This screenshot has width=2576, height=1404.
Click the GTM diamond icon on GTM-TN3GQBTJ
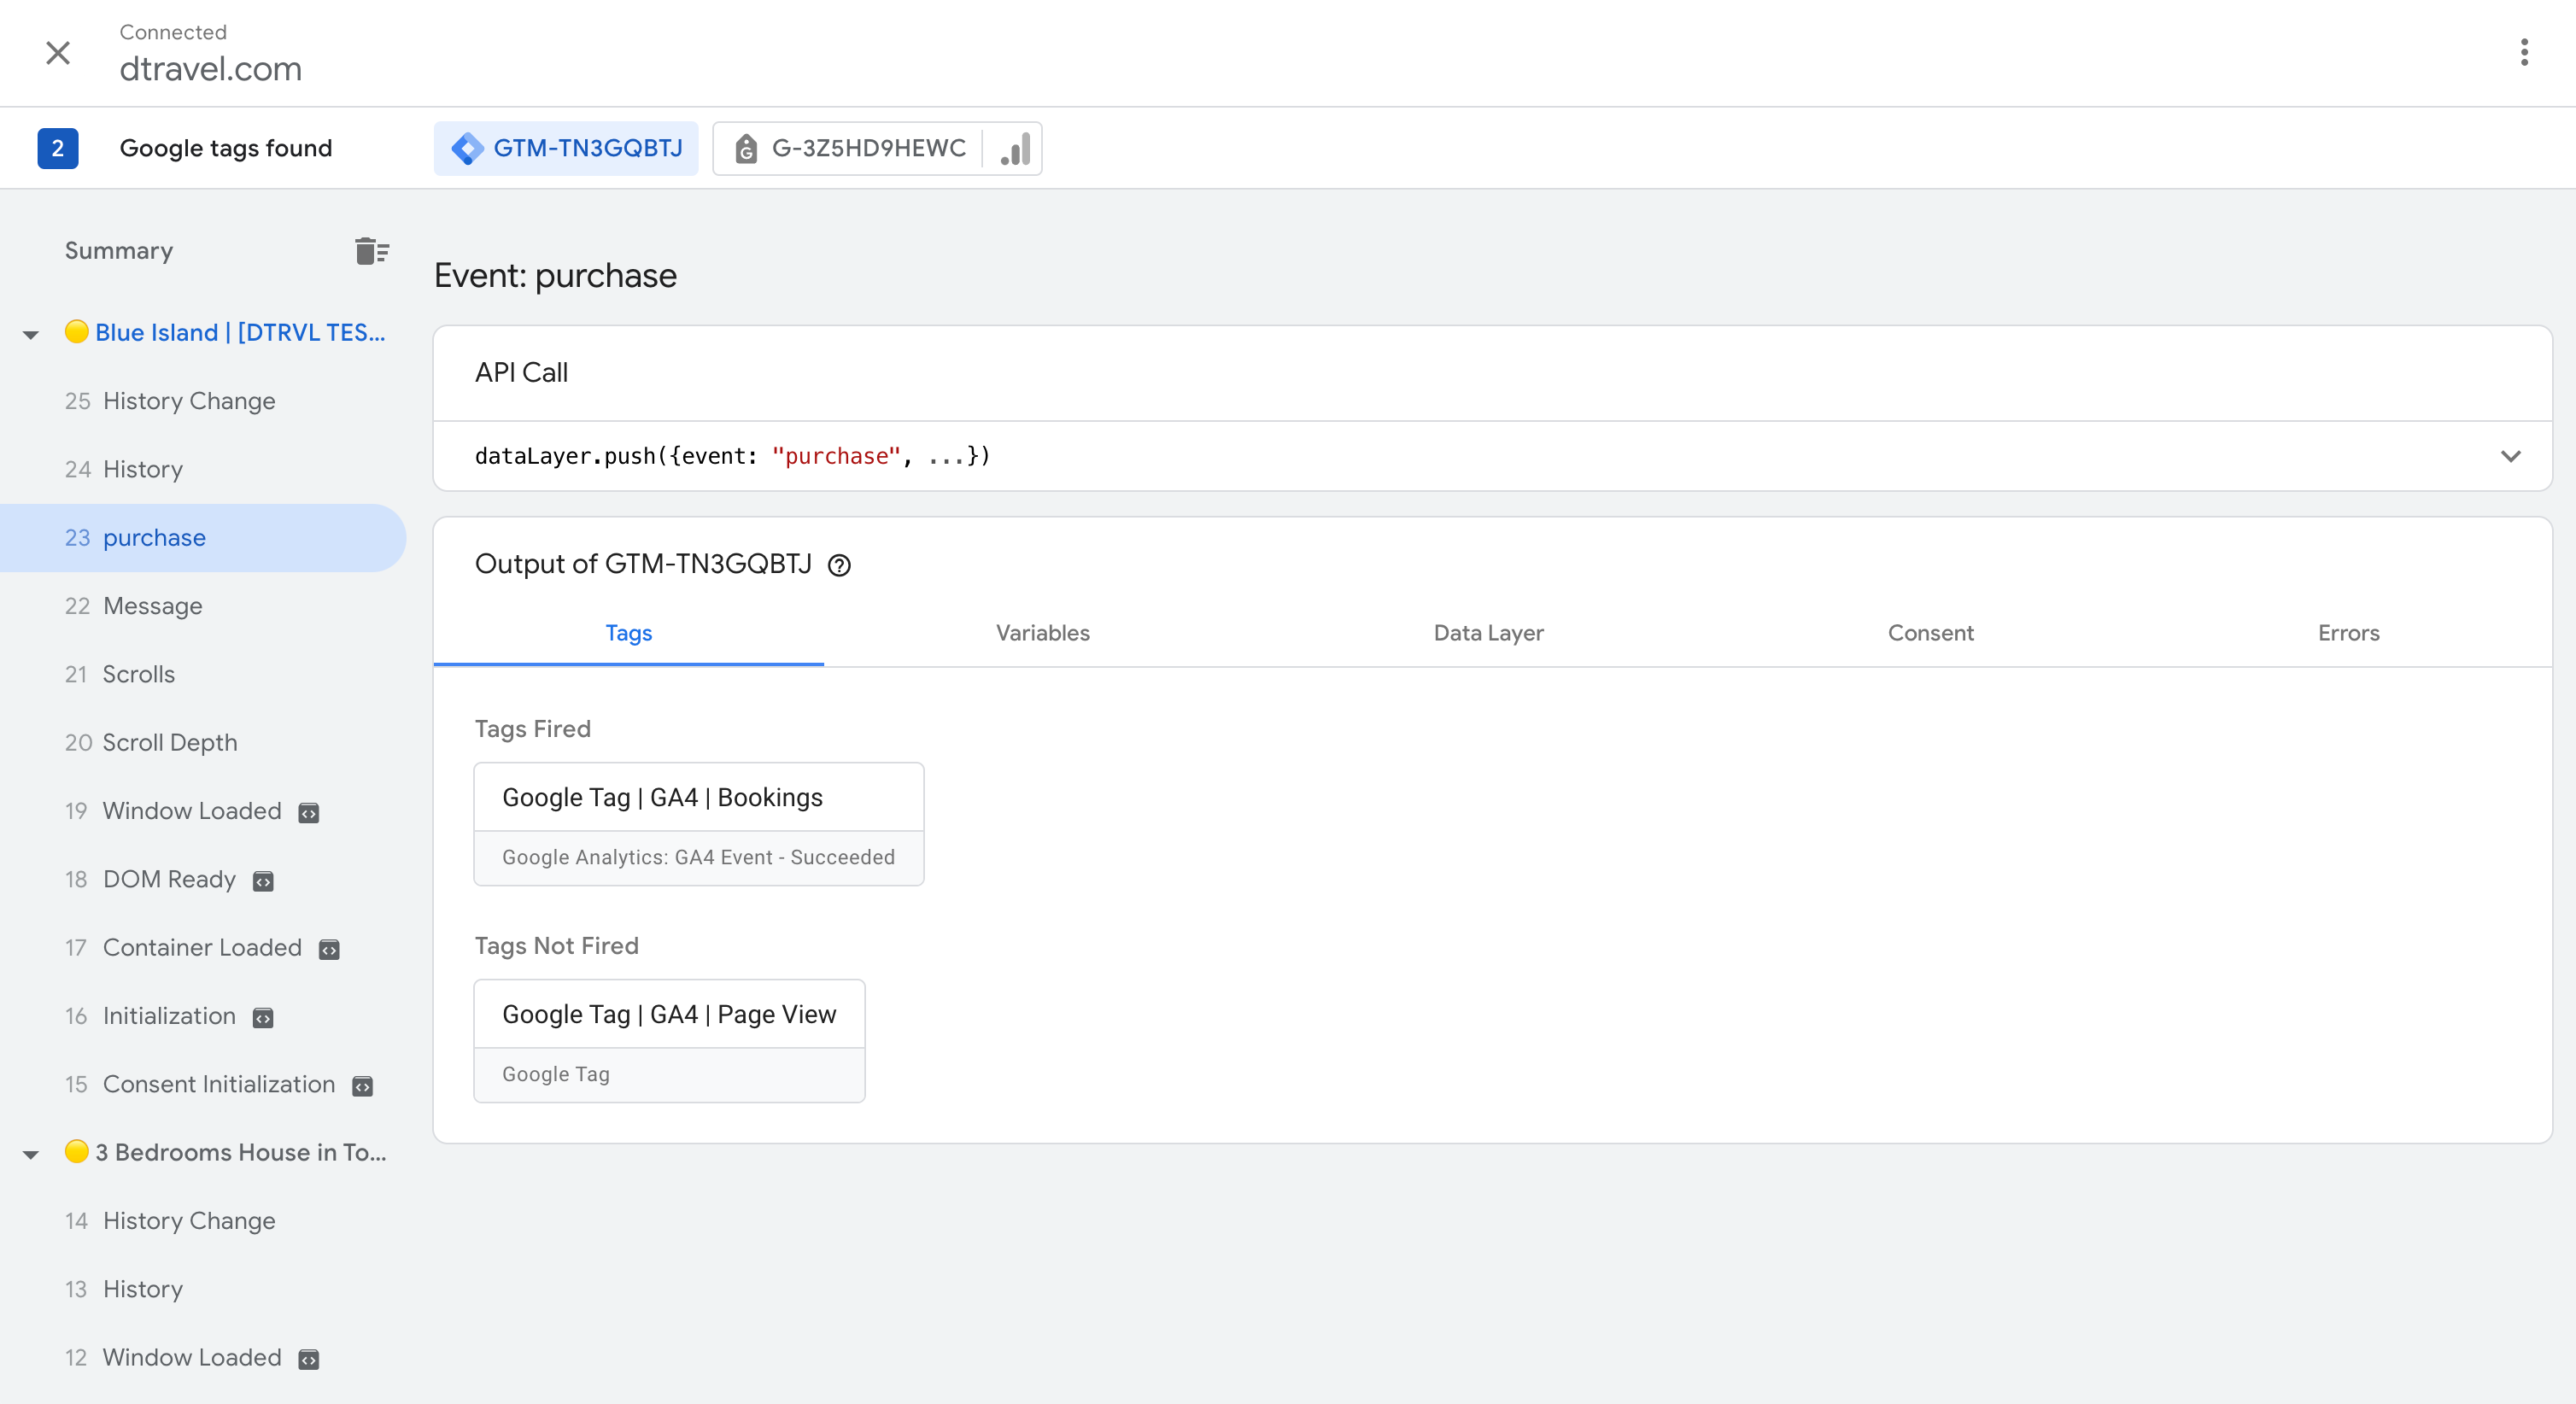point(467,148)
